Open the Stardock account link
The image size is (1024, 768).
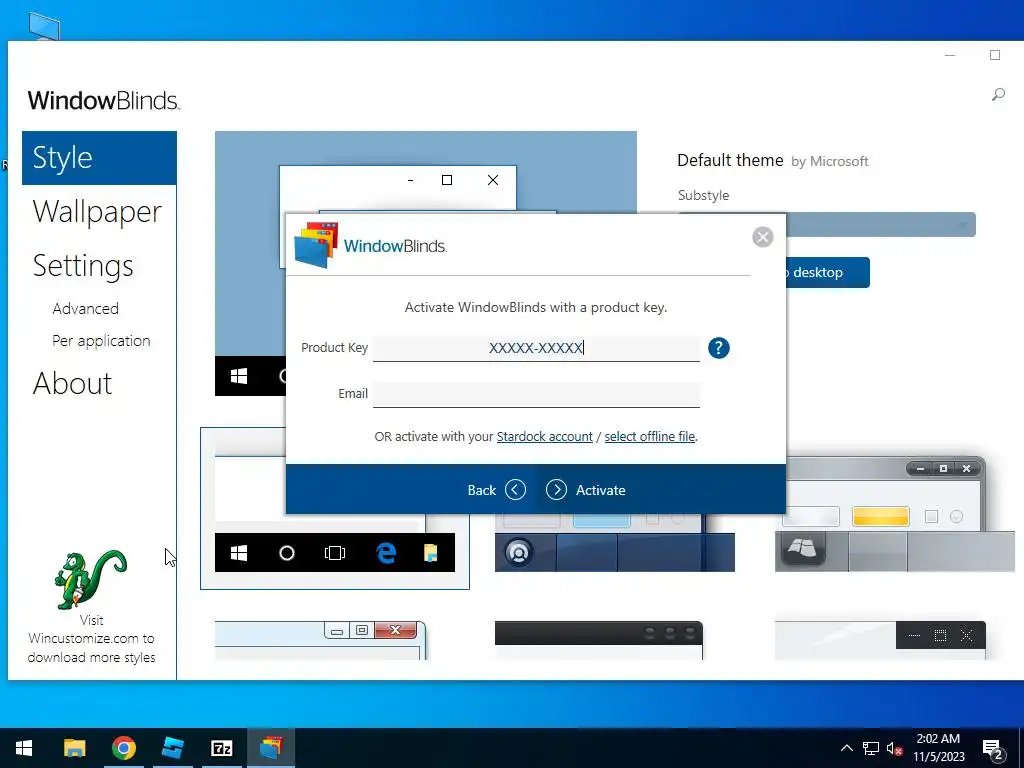(x=545, y=436)
